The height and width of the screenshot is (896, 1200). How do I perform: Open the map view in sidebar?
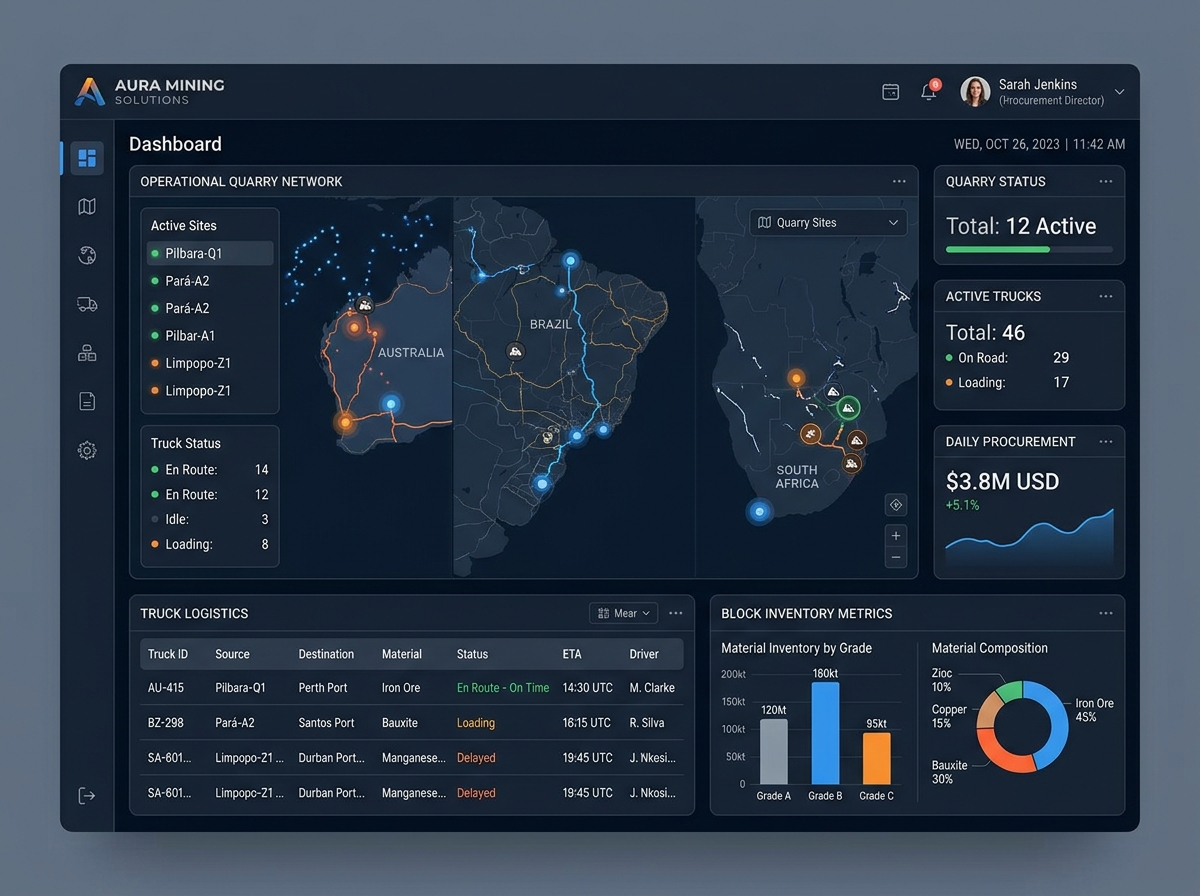tap(87, 206)
